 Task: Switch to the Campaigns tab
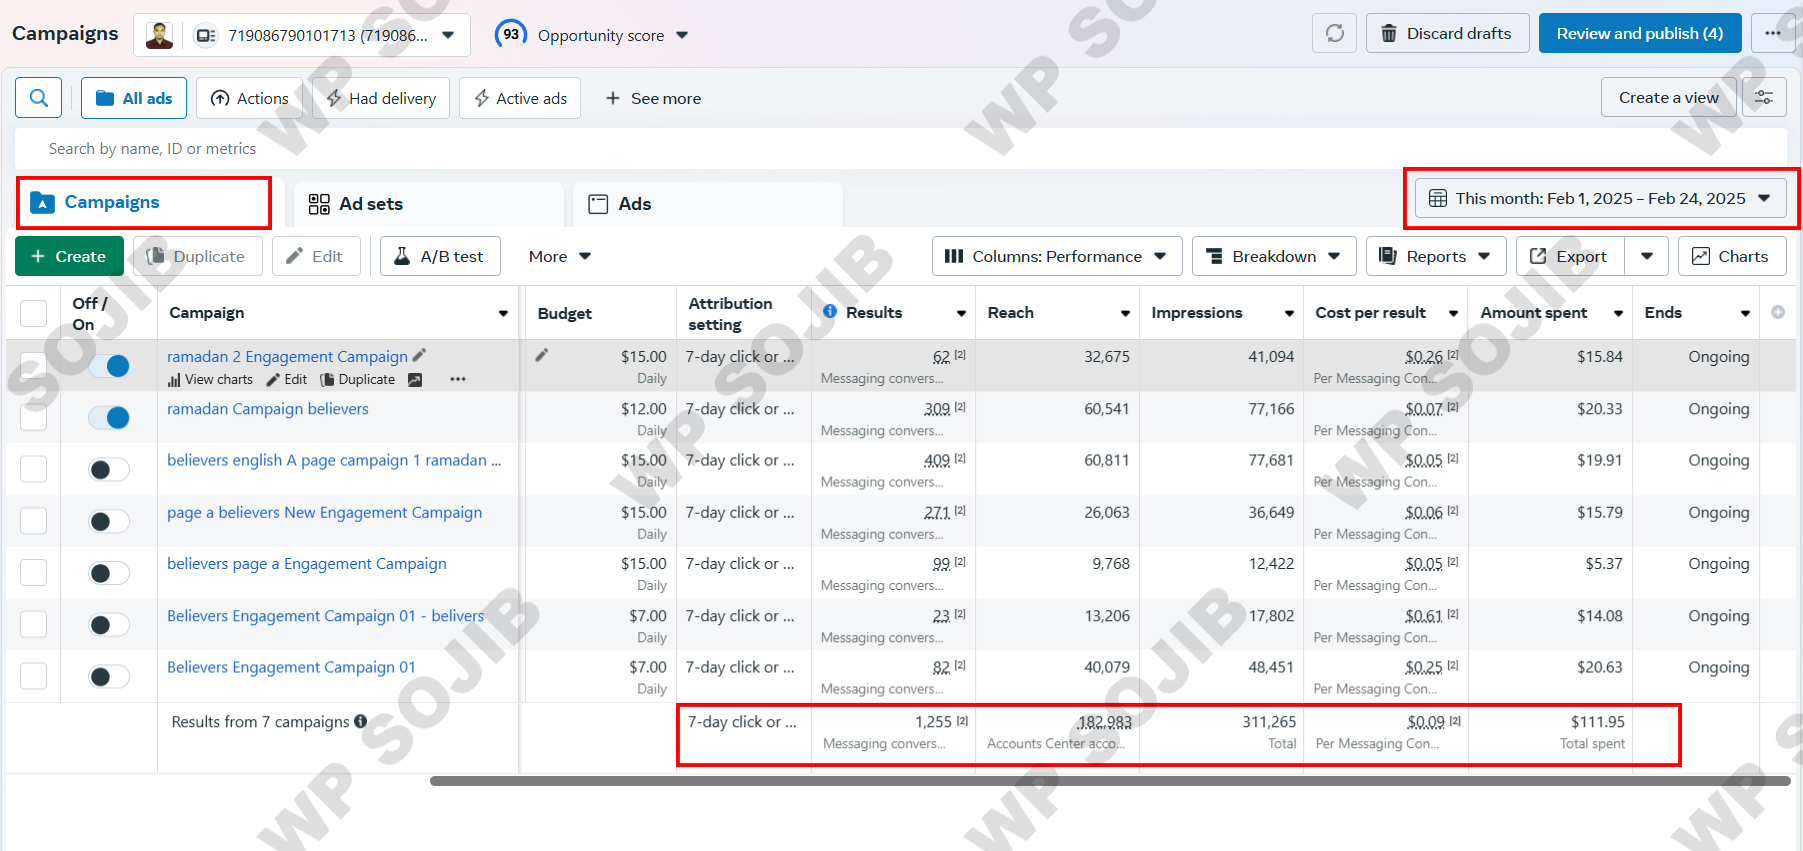(144, 202)
